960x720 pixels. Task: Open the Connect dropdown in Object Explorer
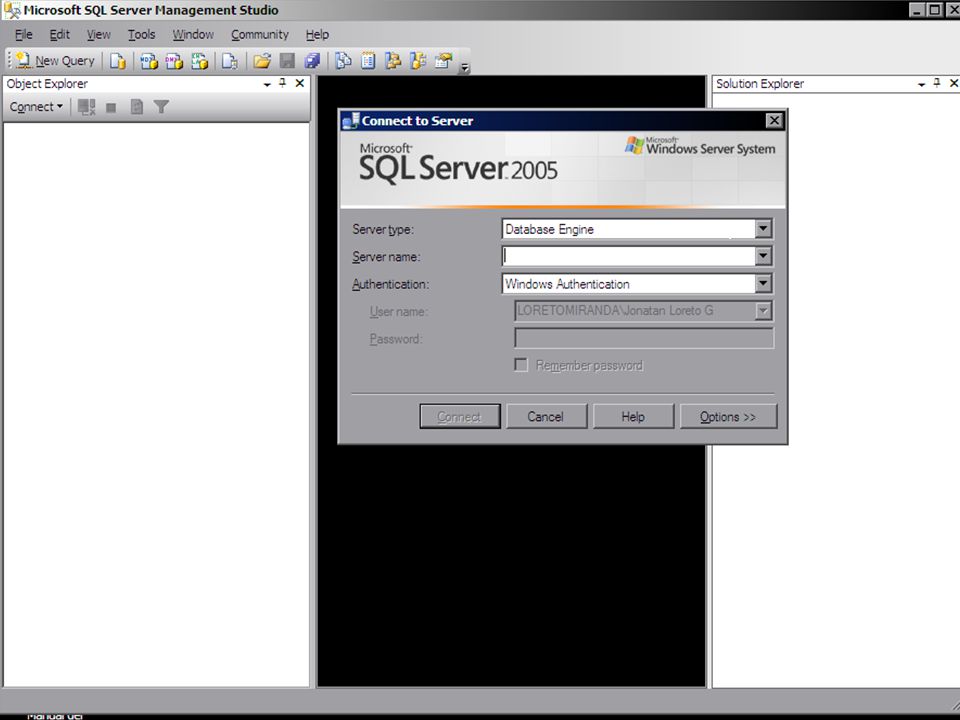[x=36, y=107]
